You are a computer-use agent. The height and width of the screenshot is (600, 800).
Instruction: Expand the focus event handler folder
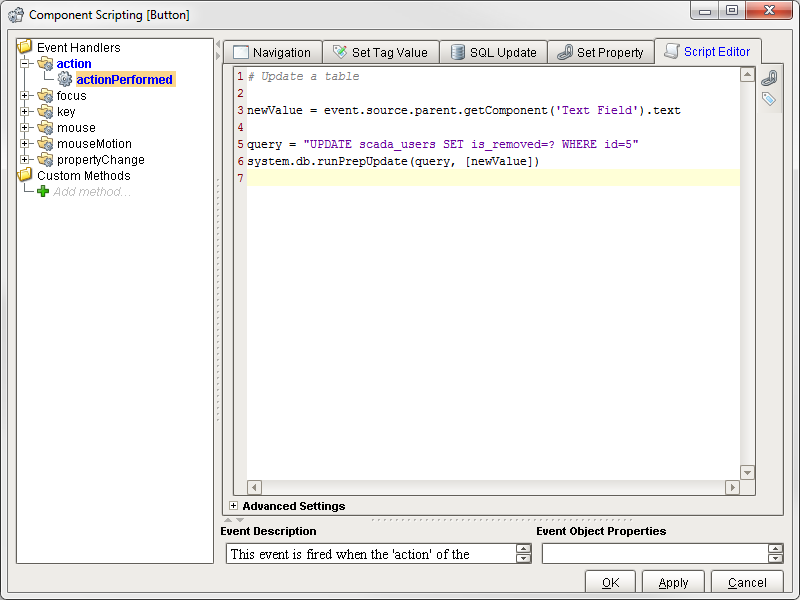pyautogui.click(x=25, y=95)
